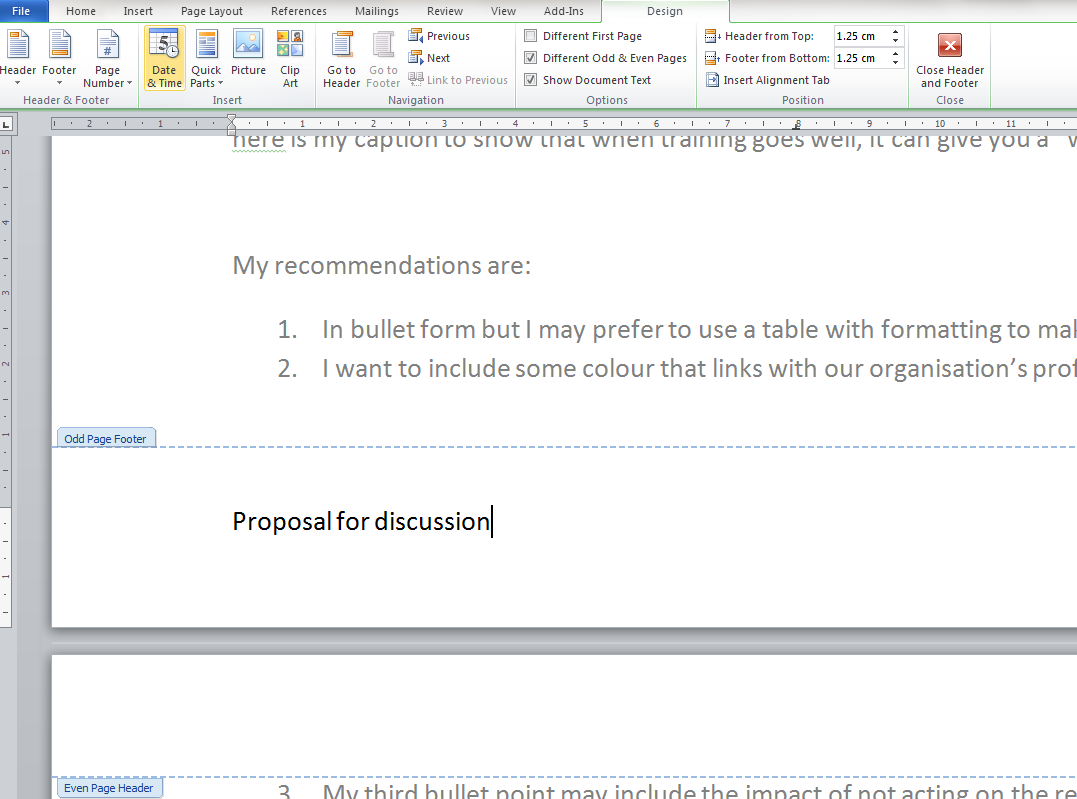
Task: Switch to the Home tab
Action: point(81,11)
